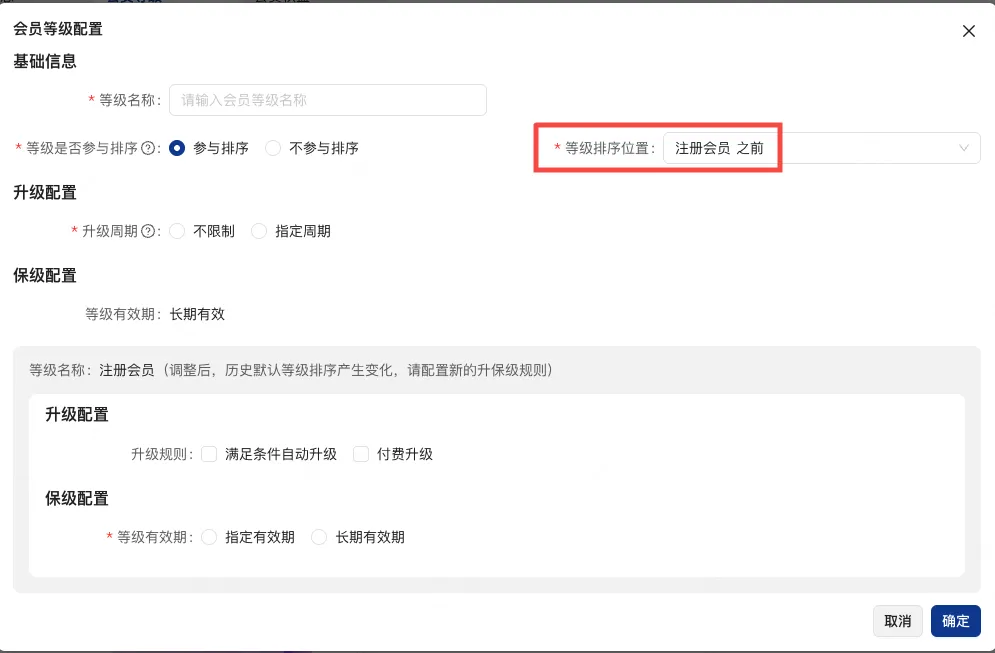Viewport: 995px width, 653px height.
Task: Select the 不参与排序 radio option
Action: click(273, 148)
